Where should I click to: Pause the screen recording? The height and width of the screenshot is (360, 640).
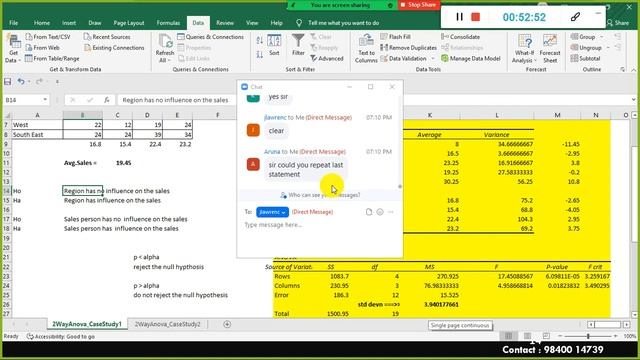click(459, 17)
